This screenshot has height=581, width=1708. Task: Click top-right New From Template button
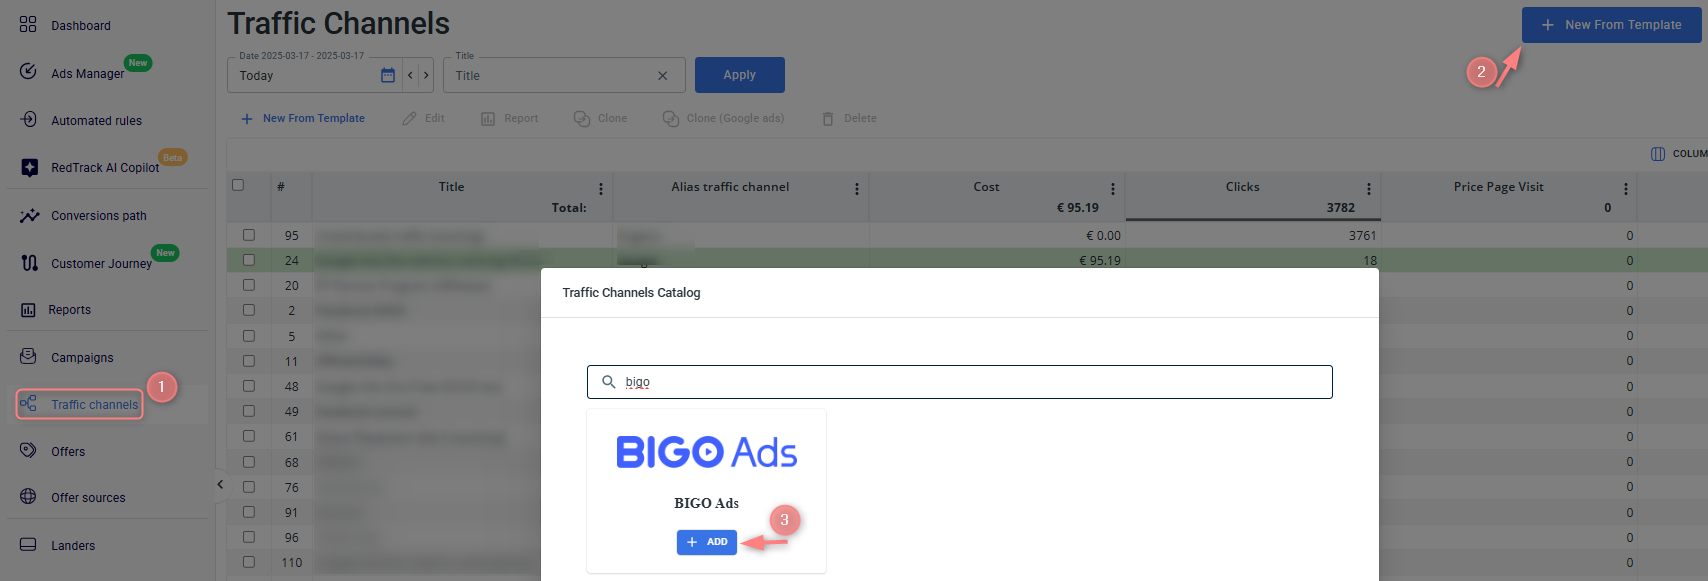1611,25
